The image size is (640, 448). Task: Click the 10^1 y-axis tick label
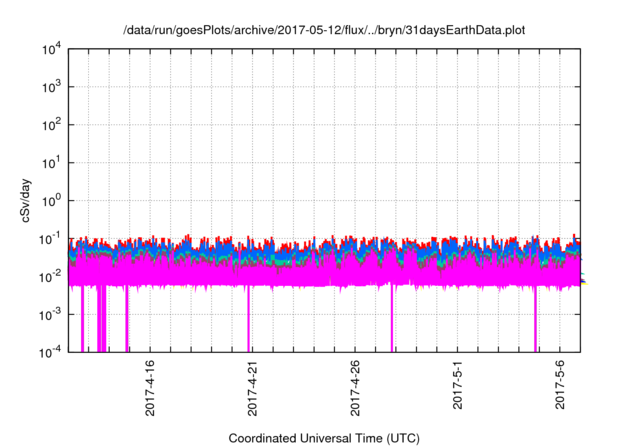coord(52,163)
